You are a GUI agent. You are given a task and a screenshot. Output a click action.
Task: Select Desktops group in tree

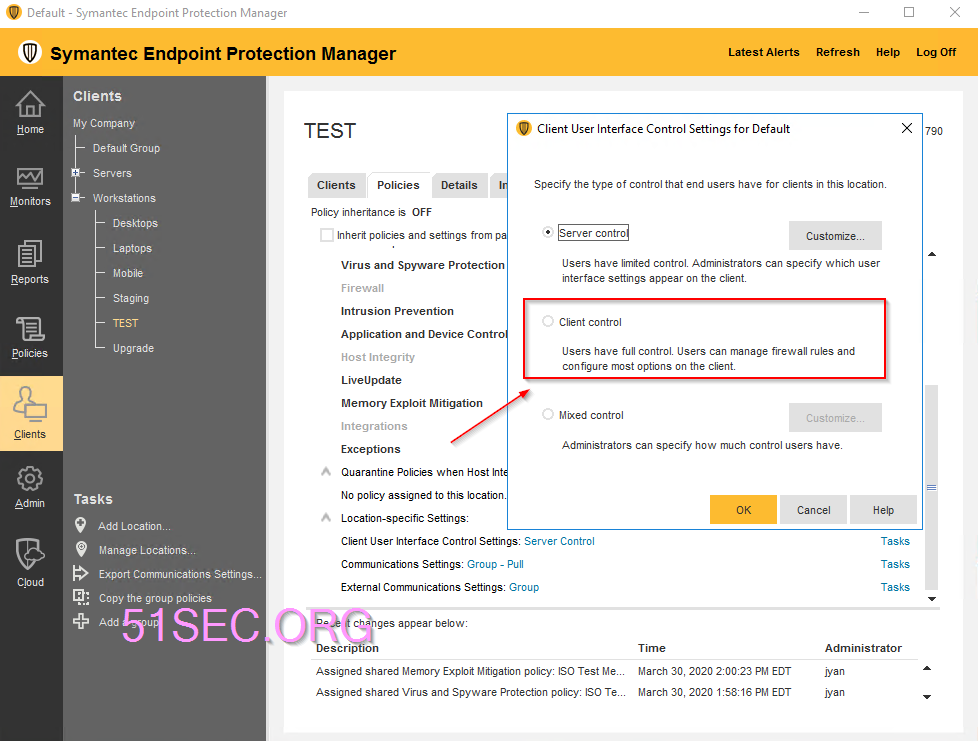pos(135,223)
